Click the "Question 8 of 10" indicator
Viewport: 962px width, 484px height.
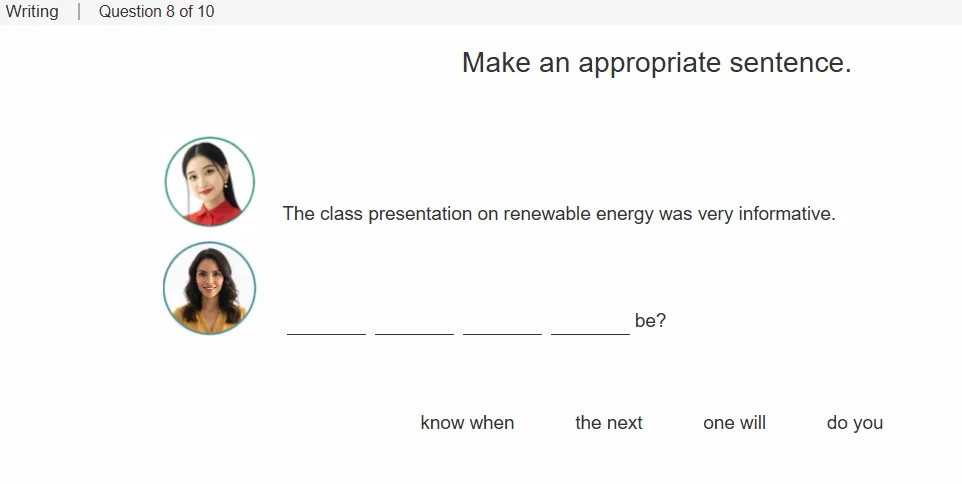pos(156,12)
